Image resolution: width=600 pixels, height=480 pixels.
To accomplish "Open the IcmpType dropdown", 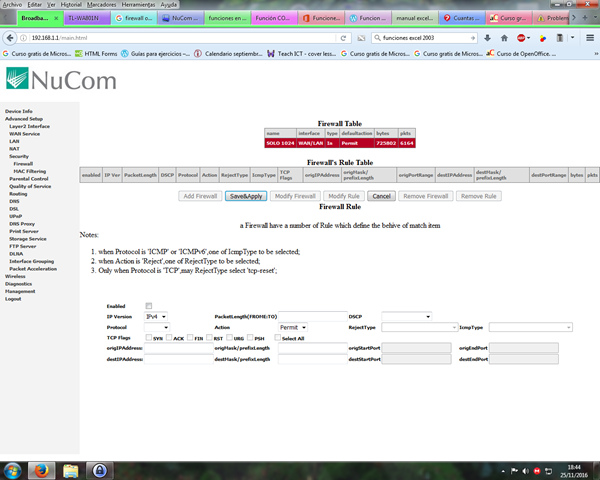I will point(531,327).
